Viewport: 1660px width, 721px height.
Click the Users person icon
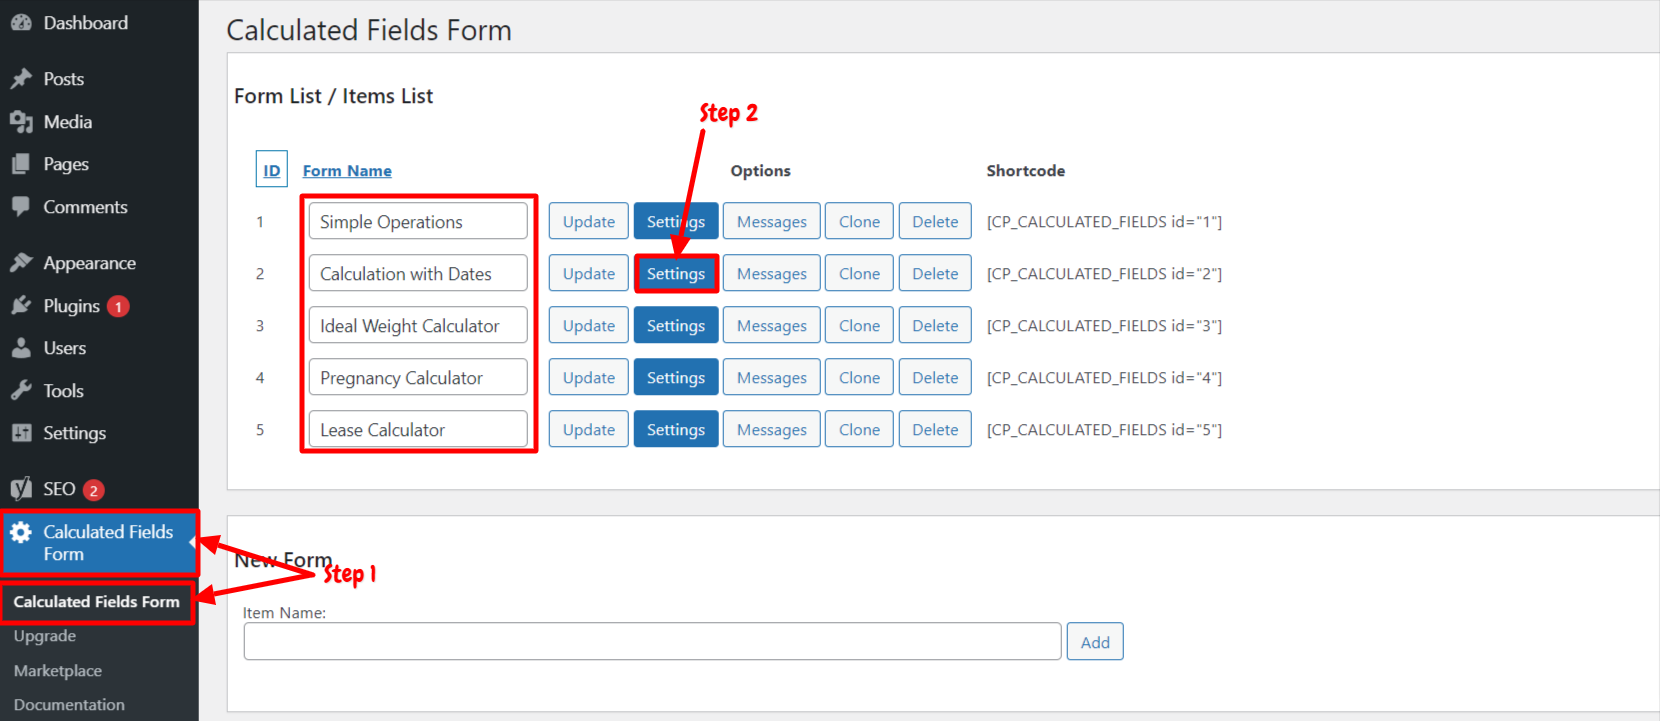point(21,348)
